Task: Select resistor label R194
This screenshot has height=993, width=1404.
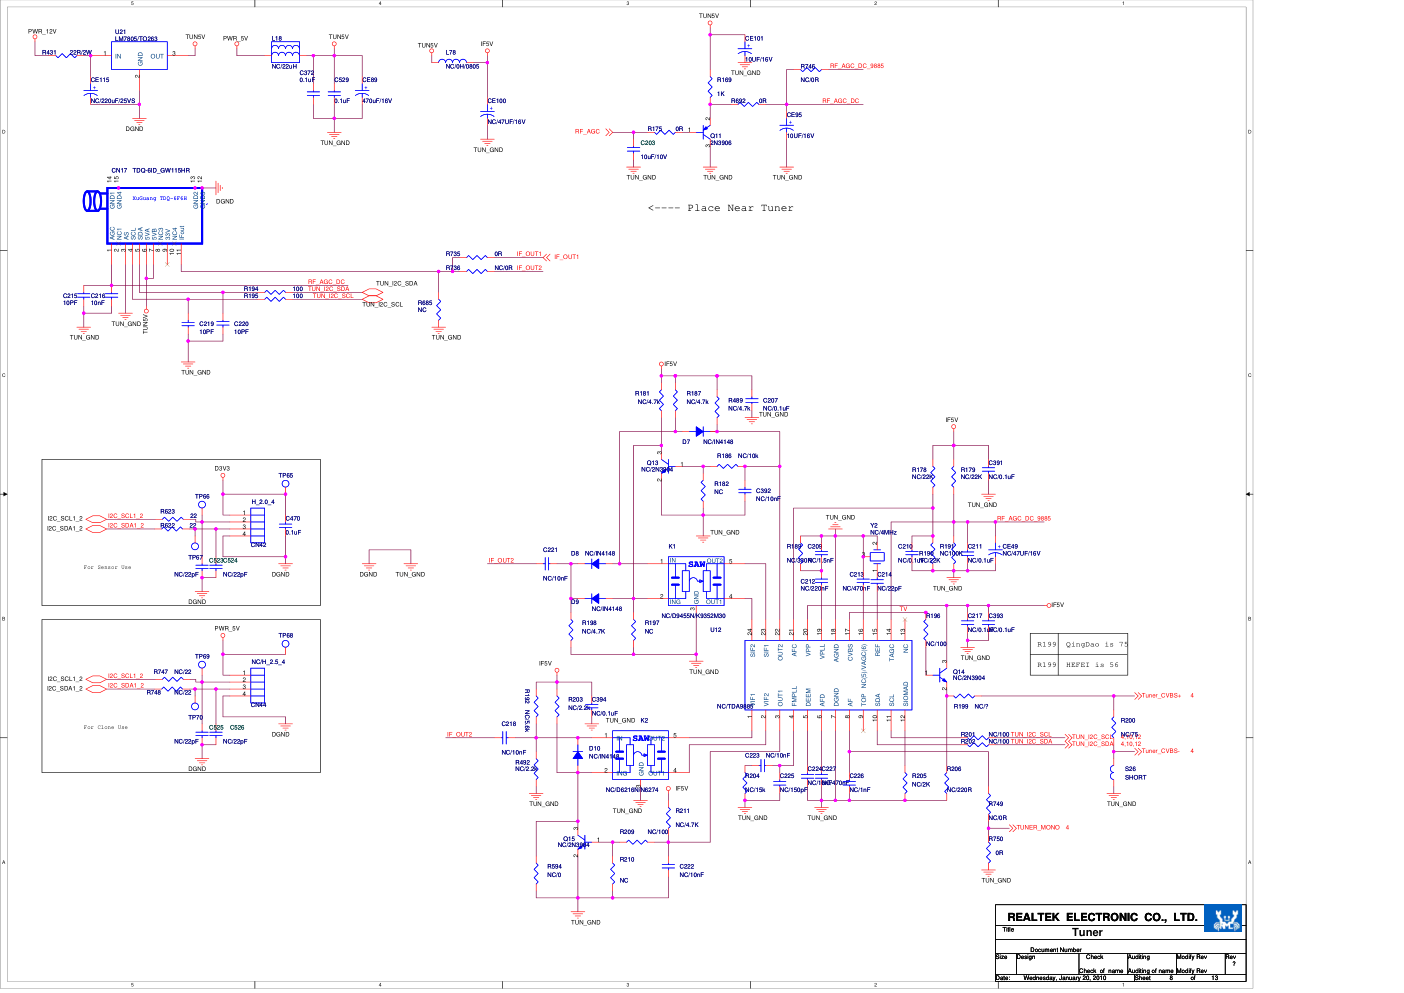Action: click(x=251, y=289)
